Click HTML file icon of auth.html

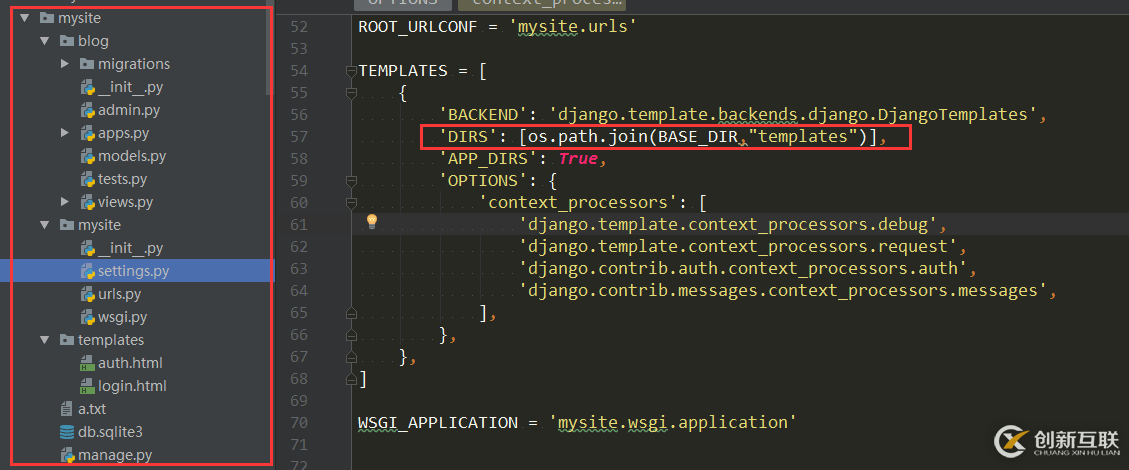click(x=87, y=363)
